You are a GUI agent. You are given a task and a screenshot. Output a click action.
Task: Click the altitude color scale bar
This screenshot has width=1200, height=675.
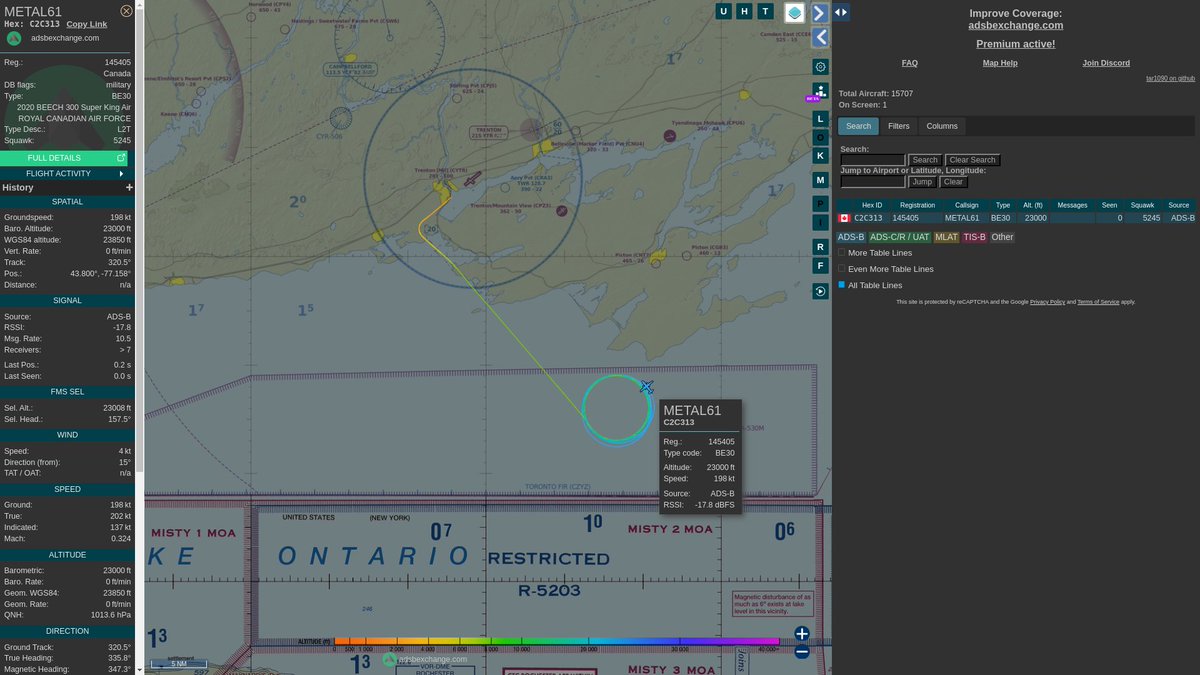coord(556,641)
